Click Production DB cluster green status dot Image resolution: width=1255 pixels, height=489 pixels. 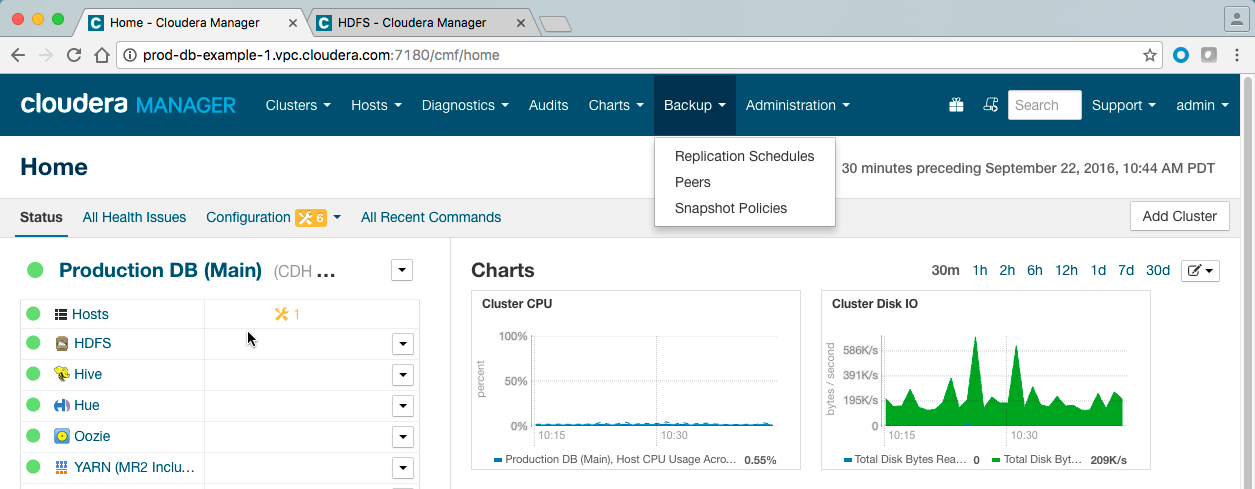click(x=35, y=270)
